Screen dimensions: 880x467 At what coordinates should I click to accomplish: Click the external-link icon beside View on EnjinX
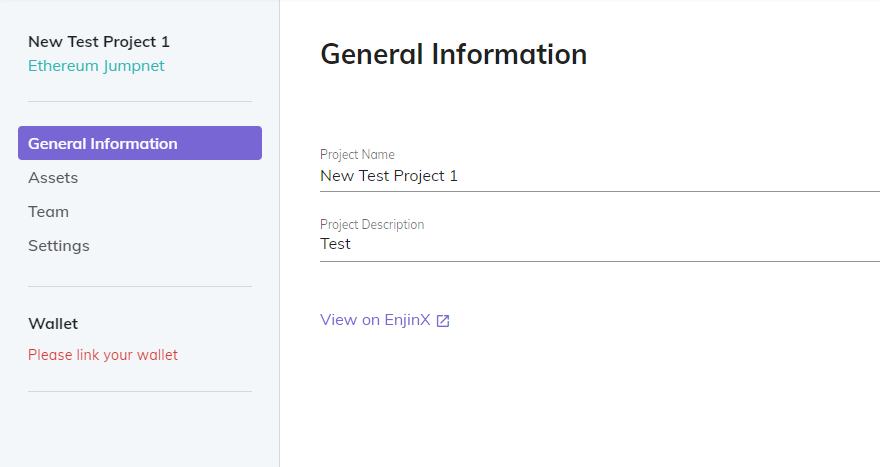(x=443, y=321)
